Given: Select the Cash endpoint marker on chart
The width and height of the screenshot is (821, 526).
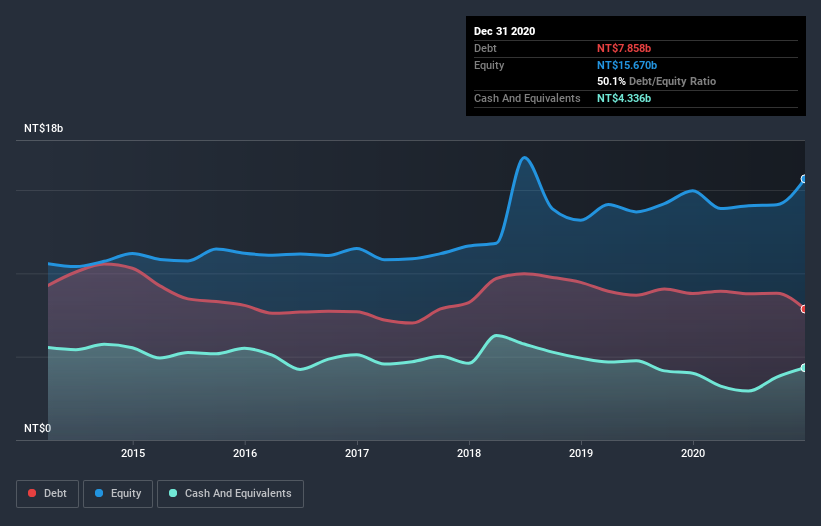Looking at the screenshot, I should (804, 368).
